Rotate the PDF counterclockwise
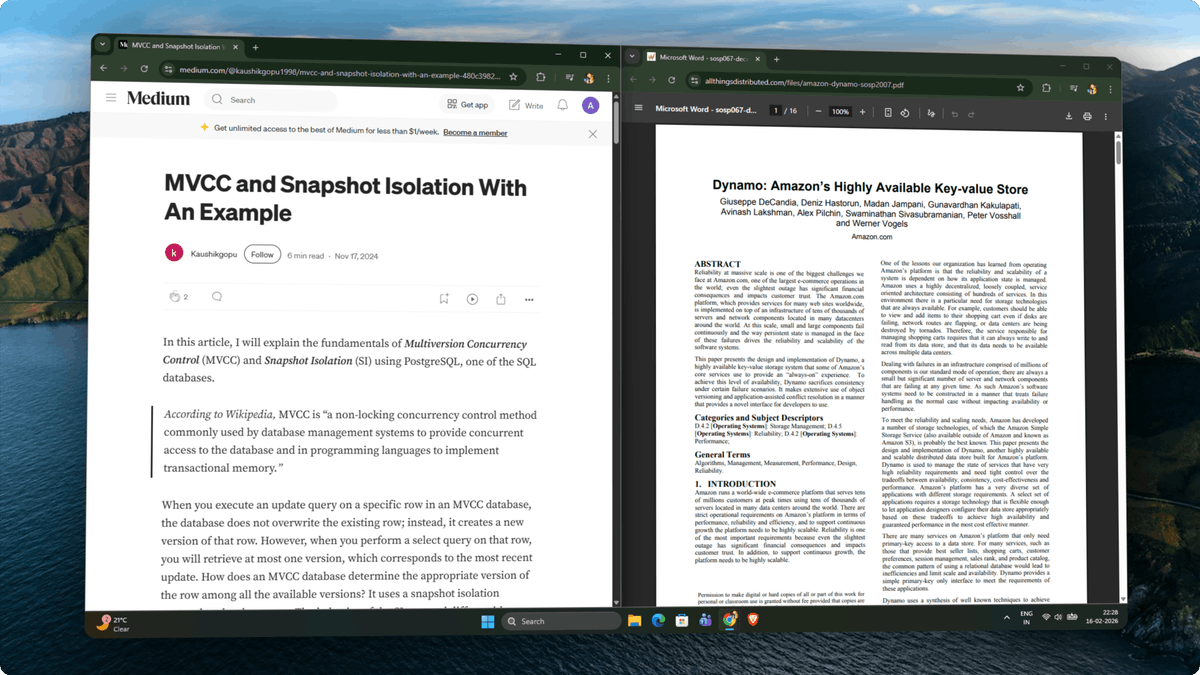1200x675 pixels. tap(905, 113)
